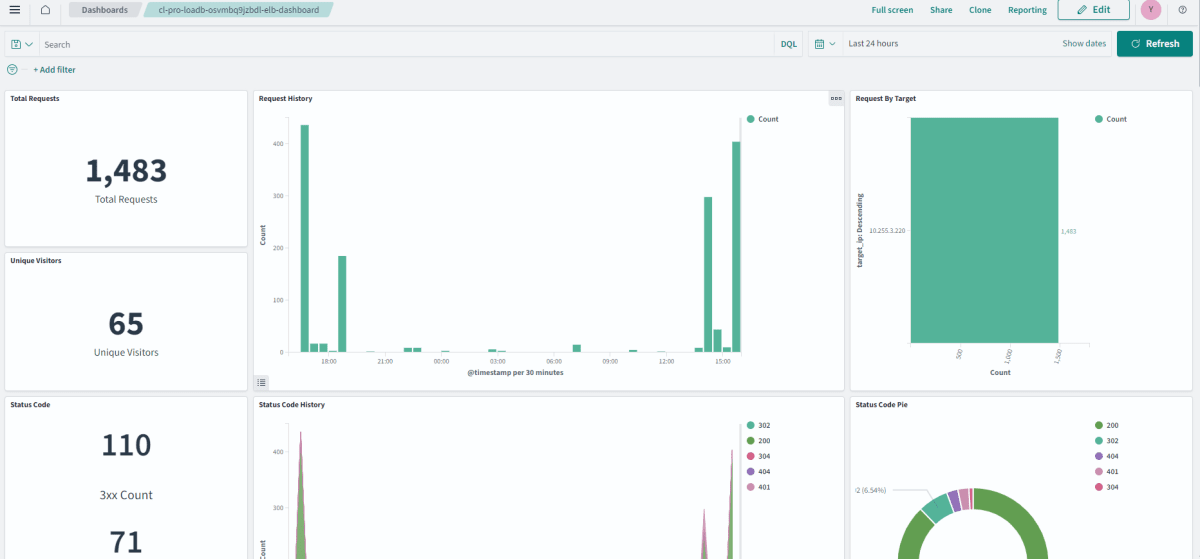The image size is (1200, 559).
Task: Click the filter options circle icon
Action: 12,70
